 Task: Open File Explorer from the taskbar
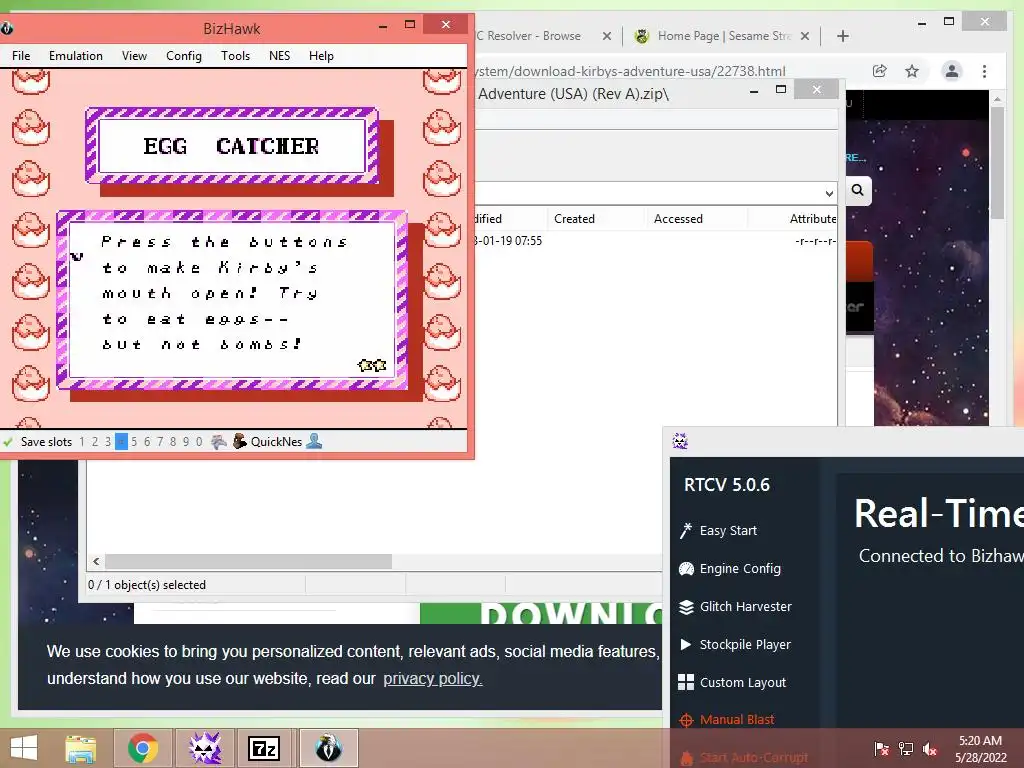(x=81, y=748)
